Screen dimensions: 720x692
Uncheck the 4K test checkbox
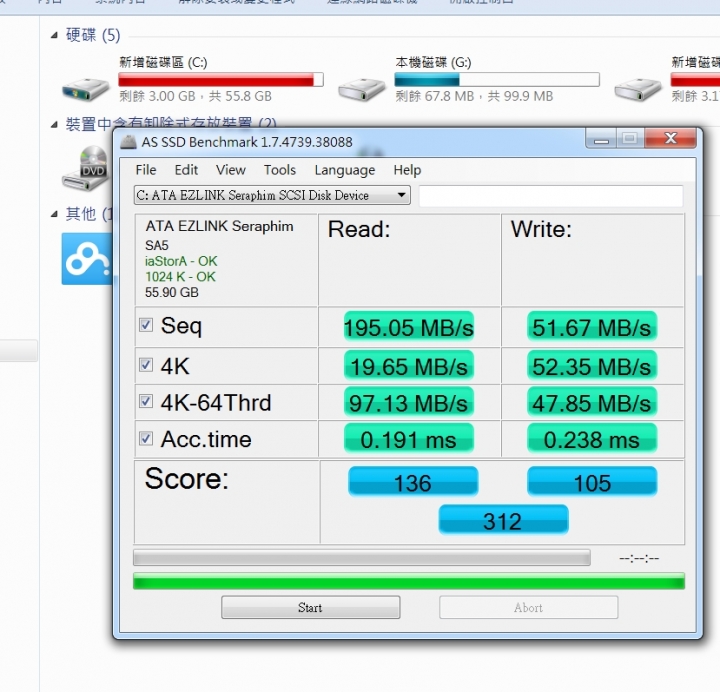(x=146, y=365)
